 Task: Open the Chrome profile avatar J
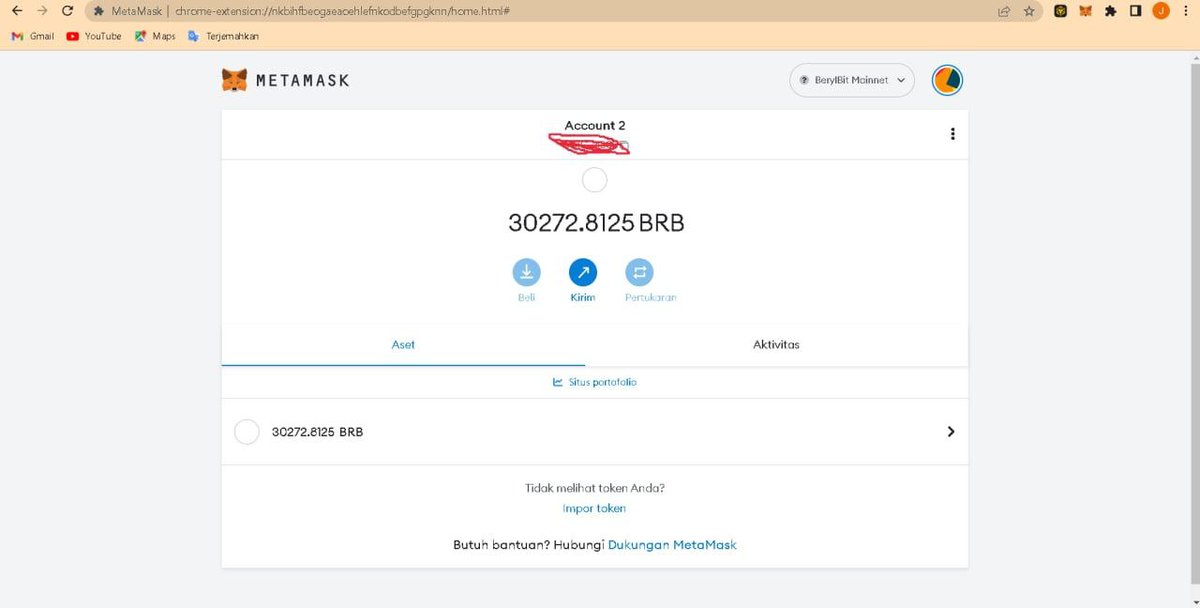pyautogui.click(x=1161, y=11)
